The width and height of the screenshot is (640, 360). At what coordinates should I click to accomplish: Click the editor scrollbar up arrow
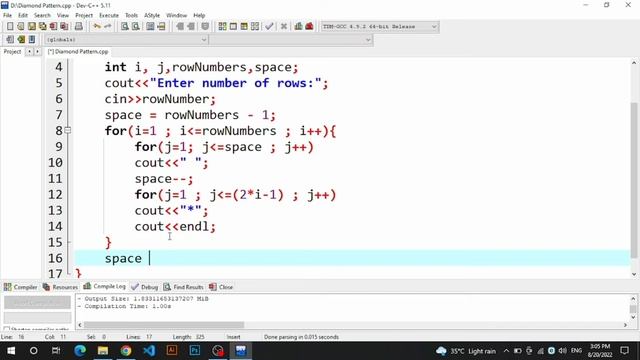[x=633, y=63]
